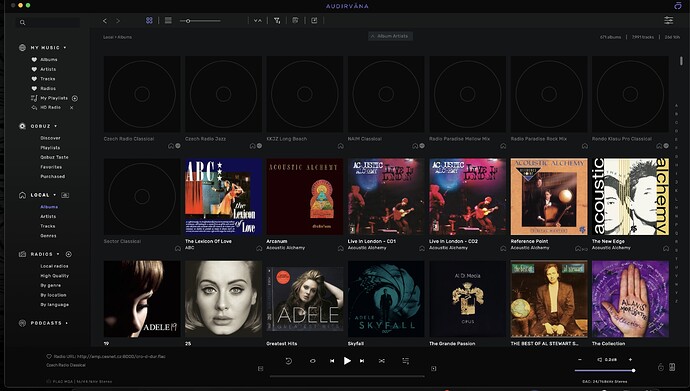Play the current track
The height and width of the screenshot is (391, 690).
[x=347, y=361]
